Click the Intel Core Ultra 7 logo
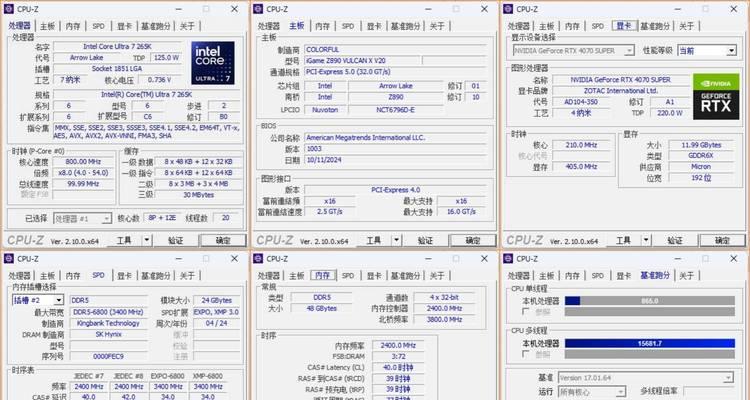This screenshot has height=400, width=750. 213,63
